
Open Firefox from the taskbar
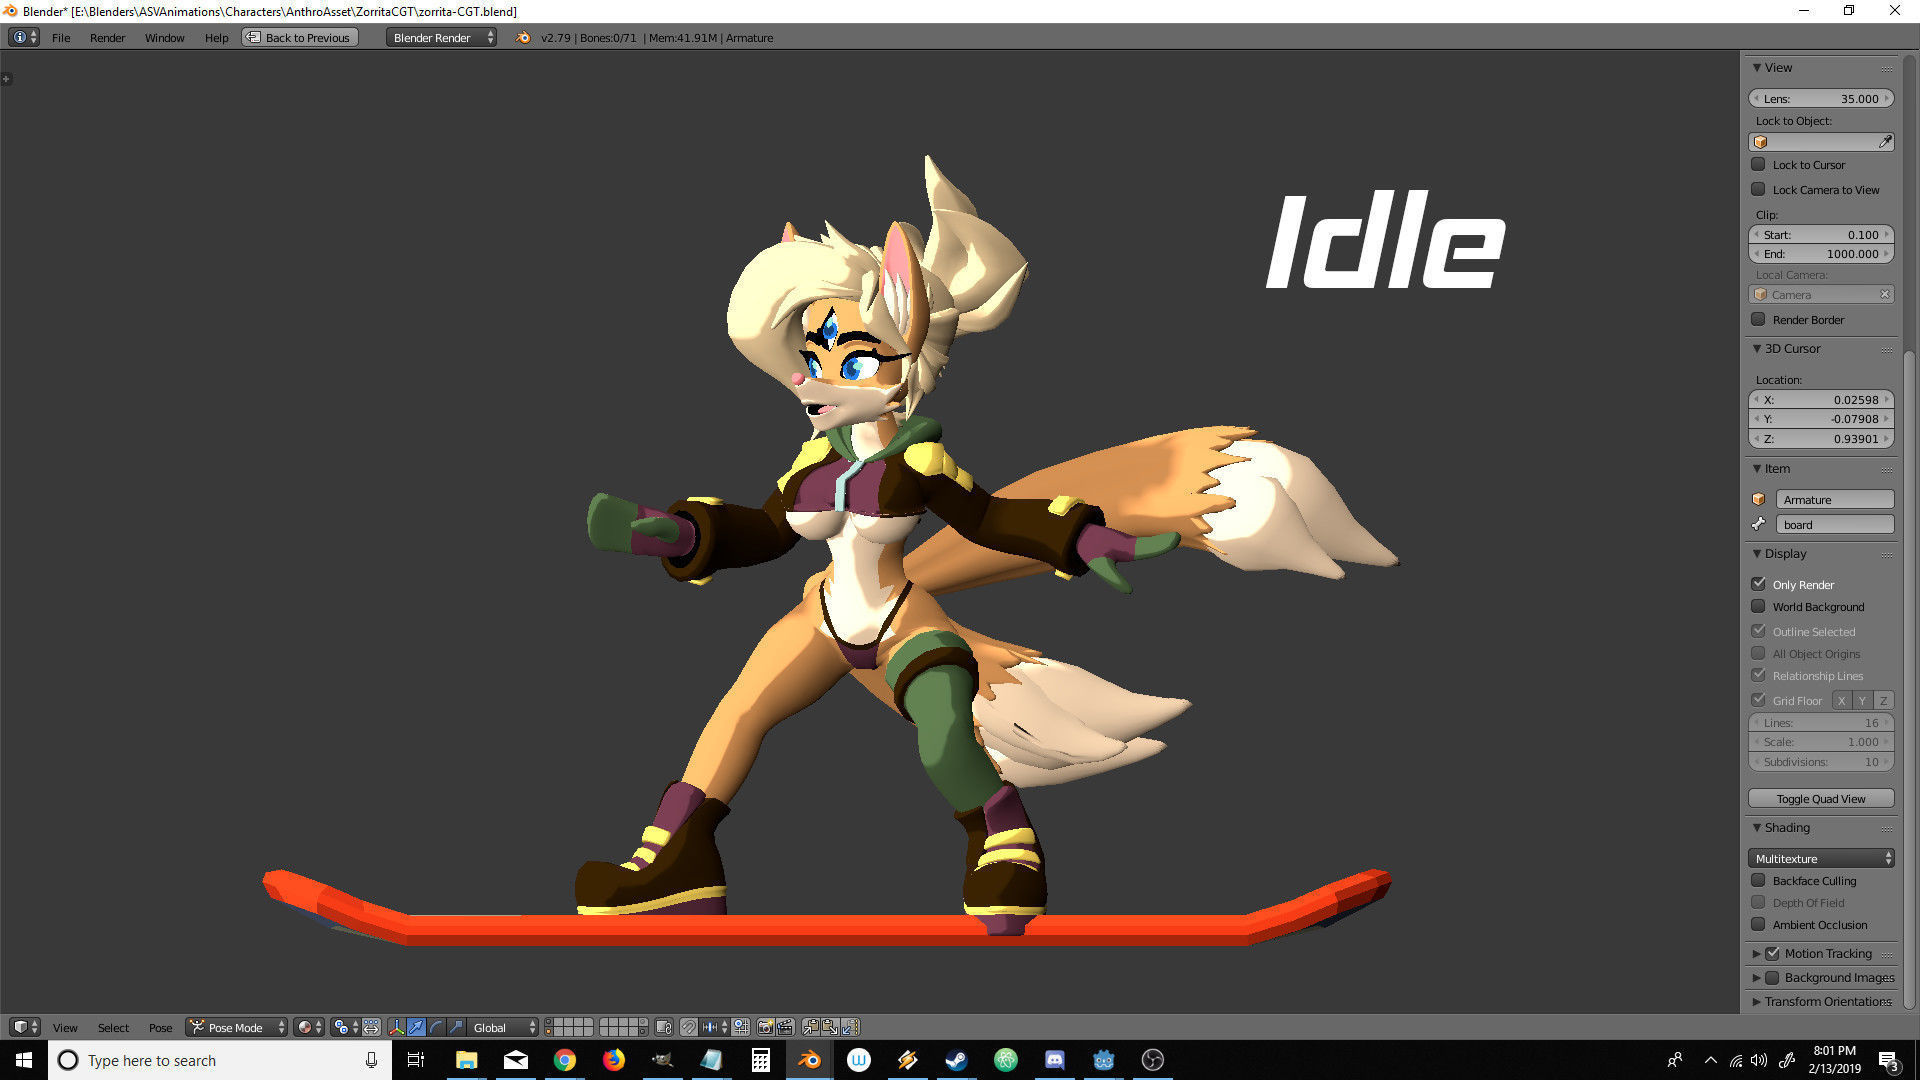[x=614, y=1060]
